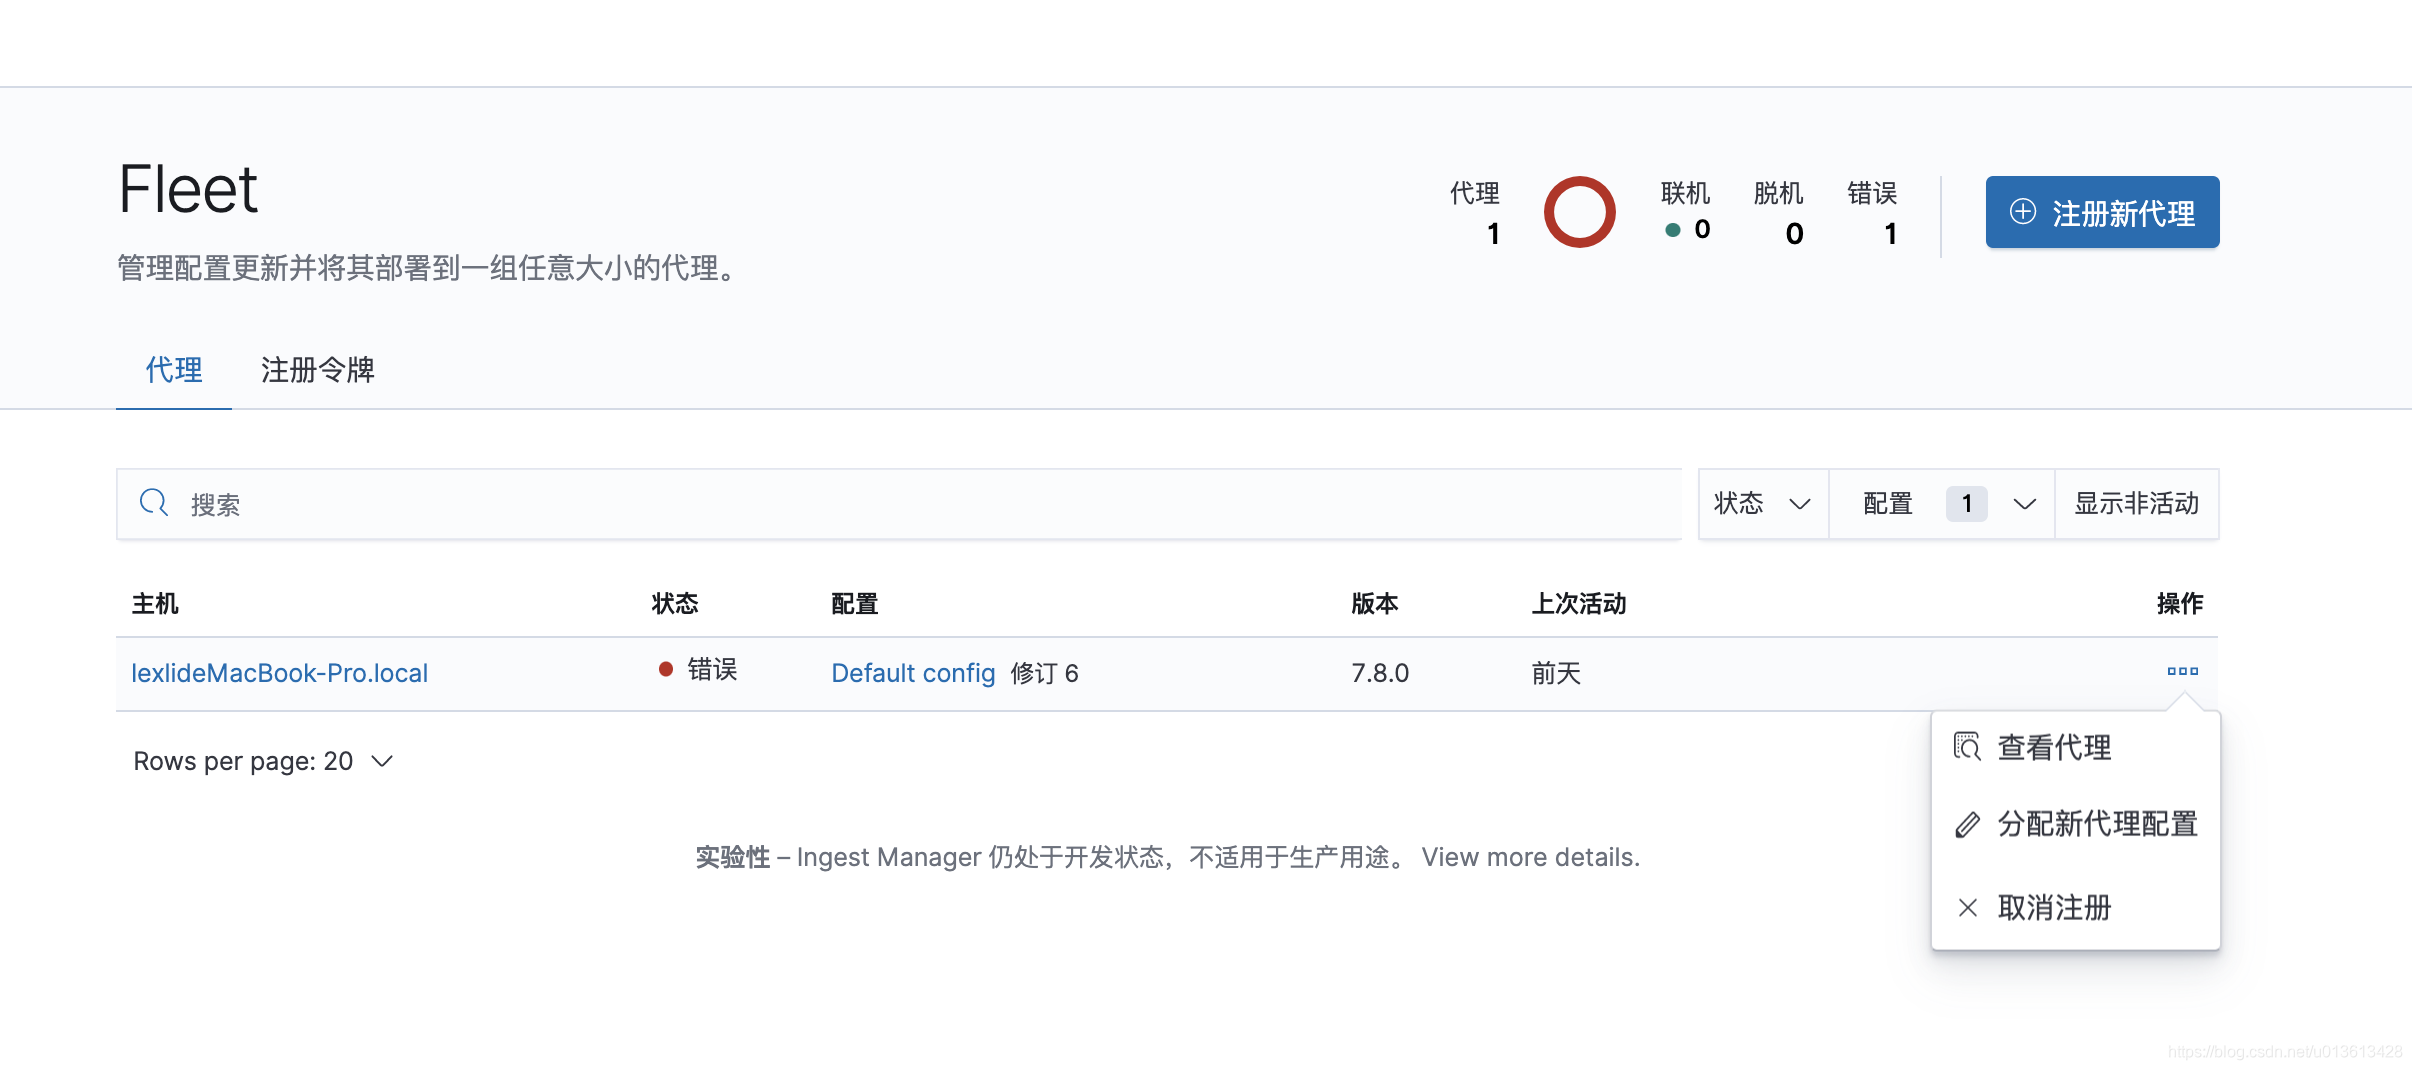Toggle the 显示非活动 filter
This screenshot has height=1070, width=2412.
pos(2137,503)
